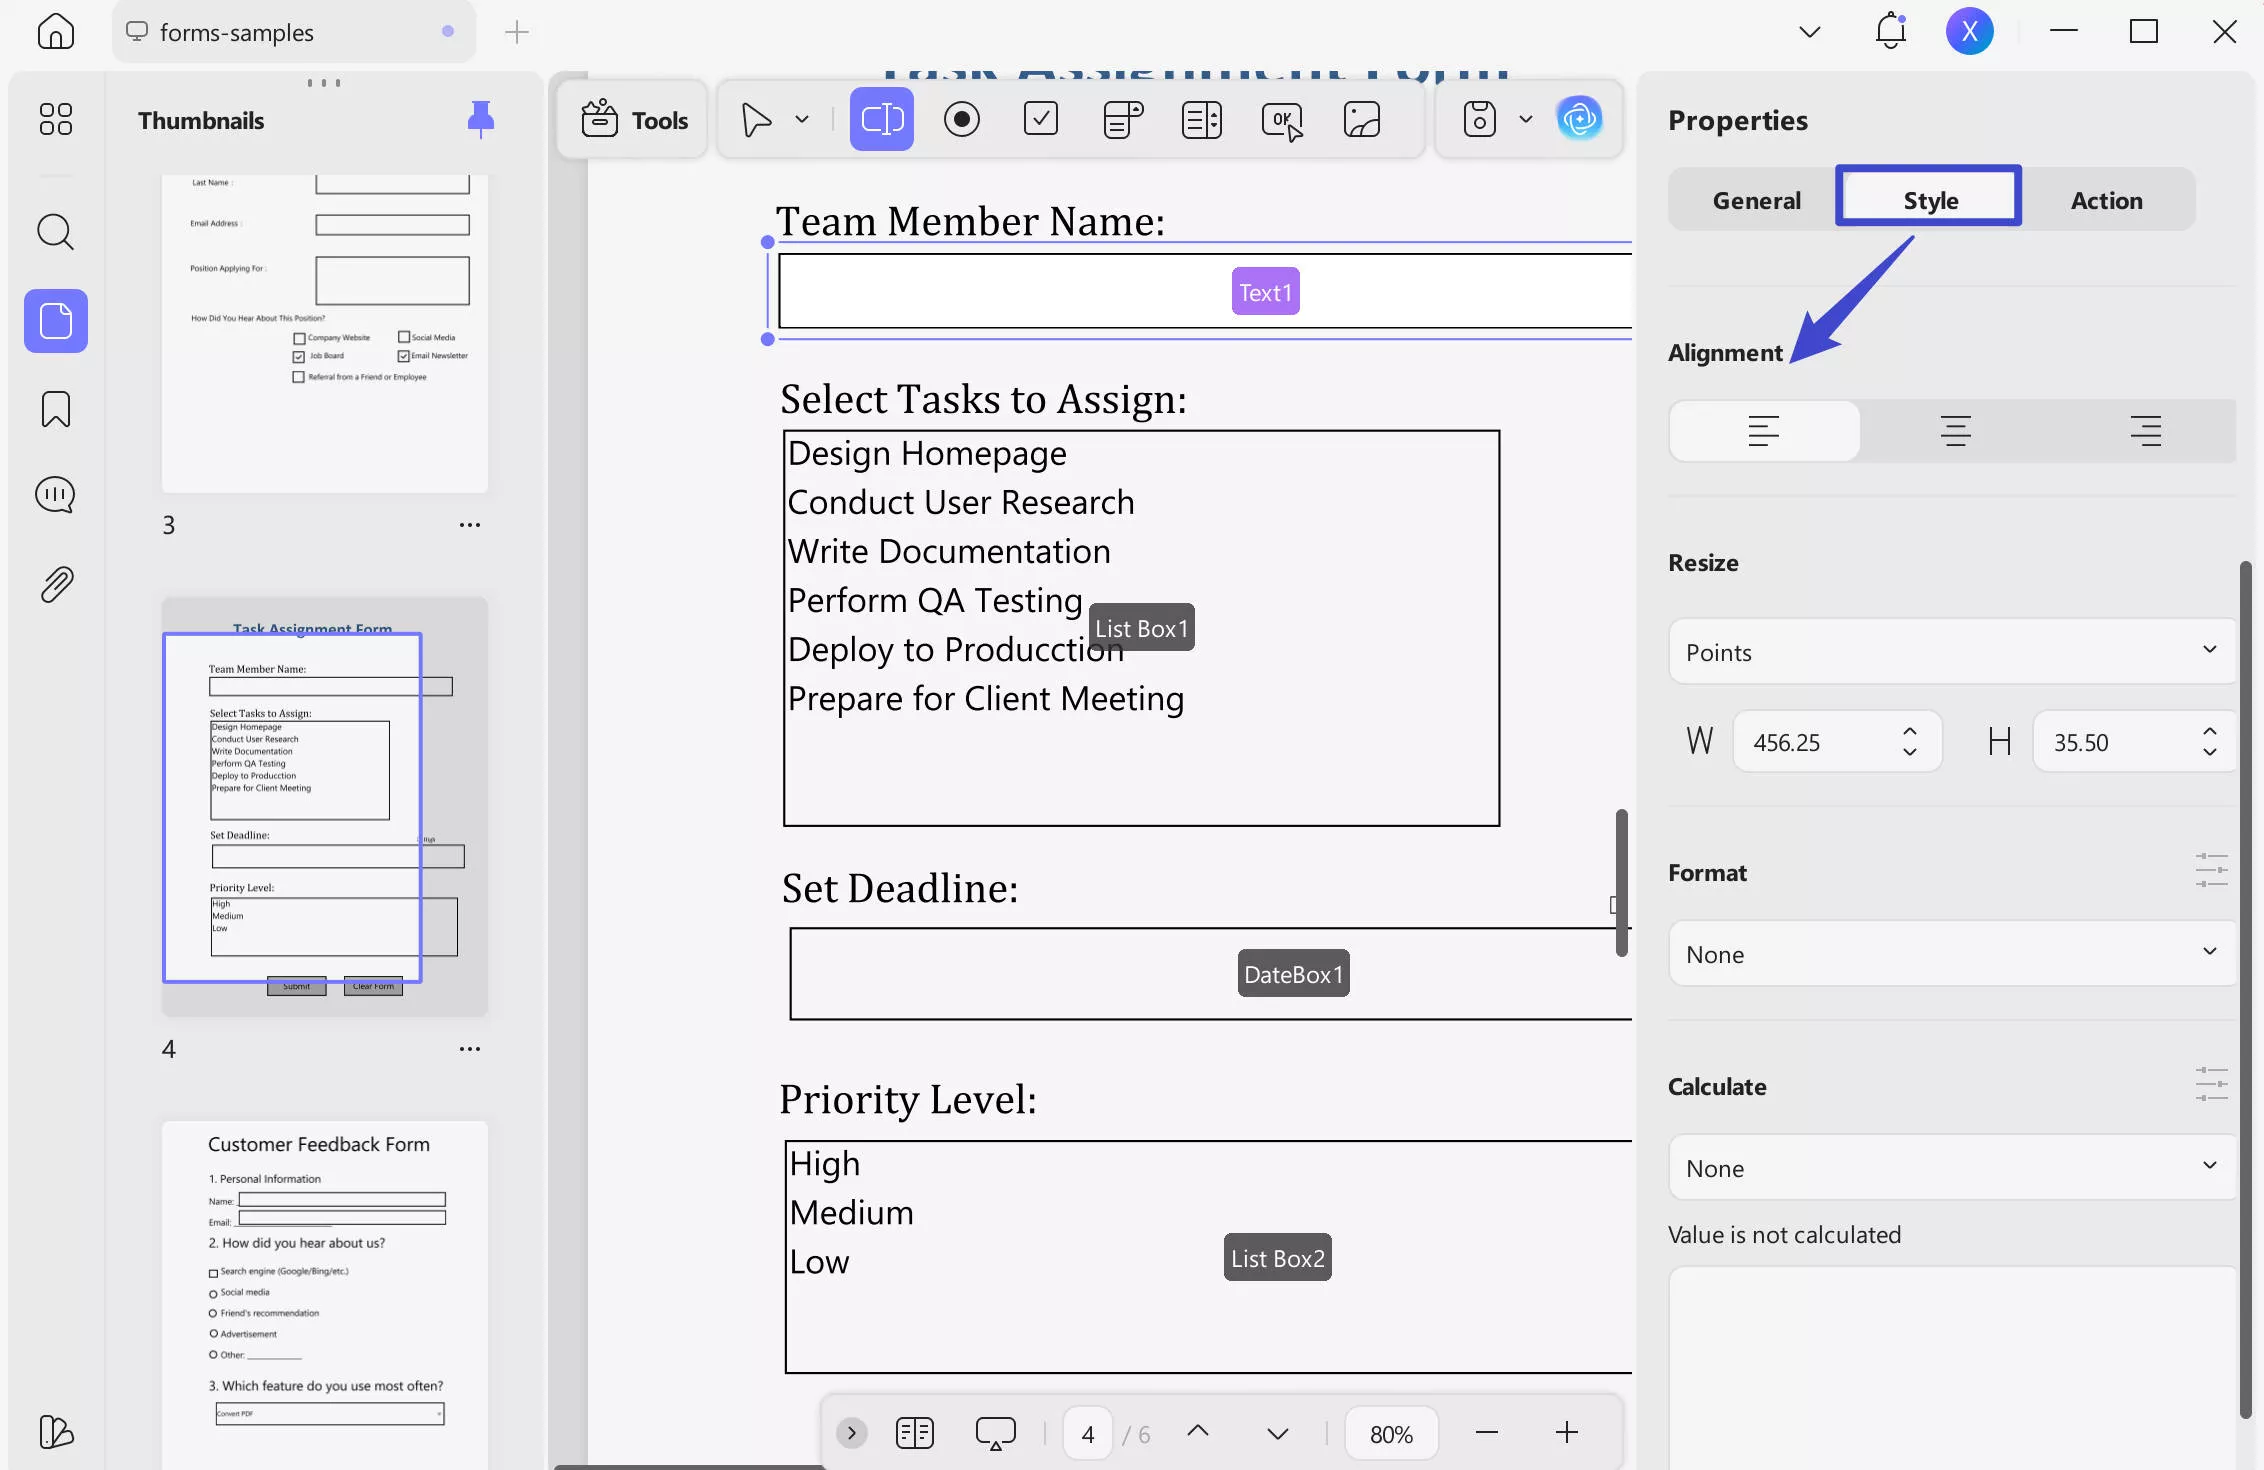Click the Tools button
This screenshot has width=2264, height=1470.
[x=632, y=119]
